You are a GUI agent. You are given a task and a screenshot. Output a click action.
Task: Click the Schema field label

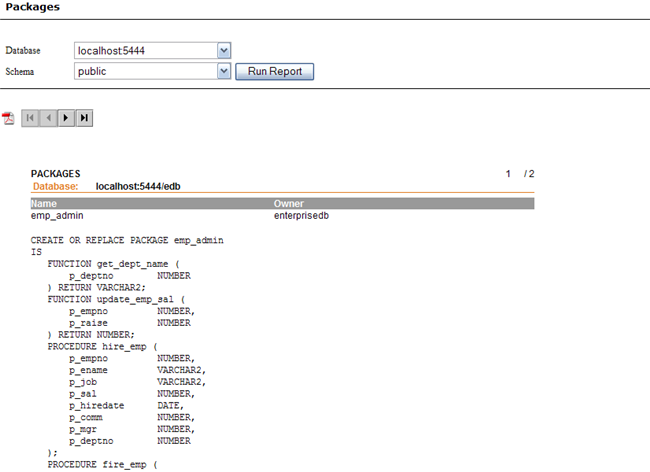click(19, 71)
